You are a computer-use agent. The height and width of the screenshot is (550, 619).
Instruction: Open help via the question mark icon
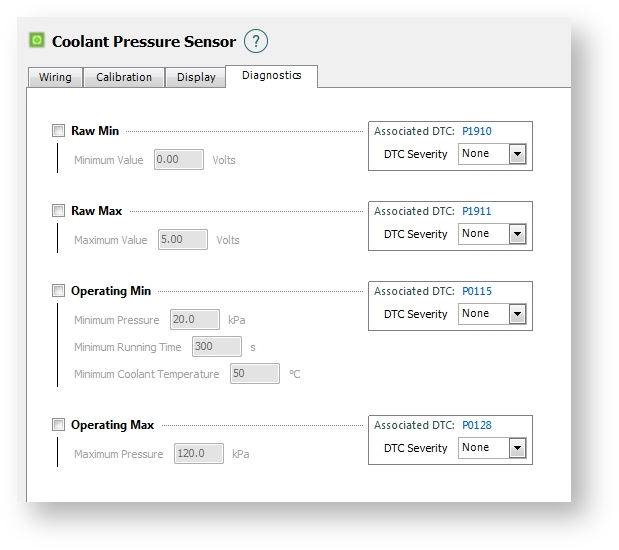(x=256, y=41)
